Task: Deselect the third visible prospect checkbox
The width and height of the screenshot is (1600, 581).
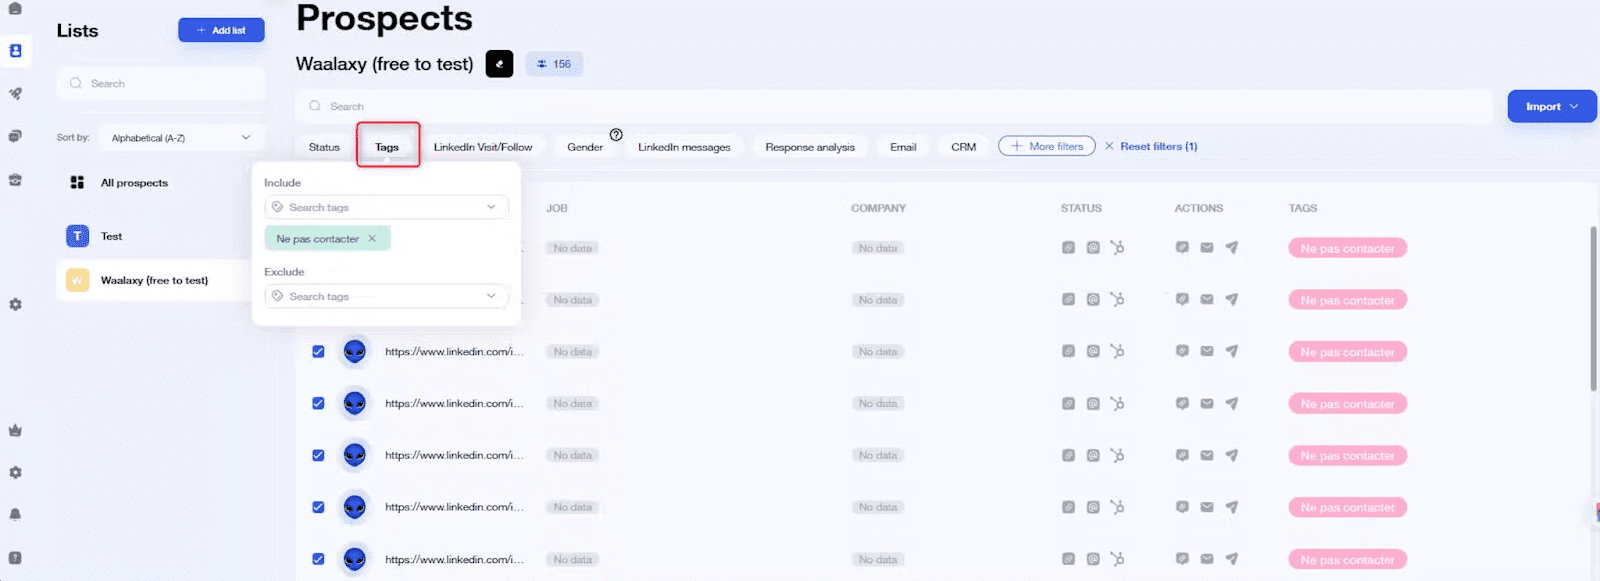Action: [318, 456]
